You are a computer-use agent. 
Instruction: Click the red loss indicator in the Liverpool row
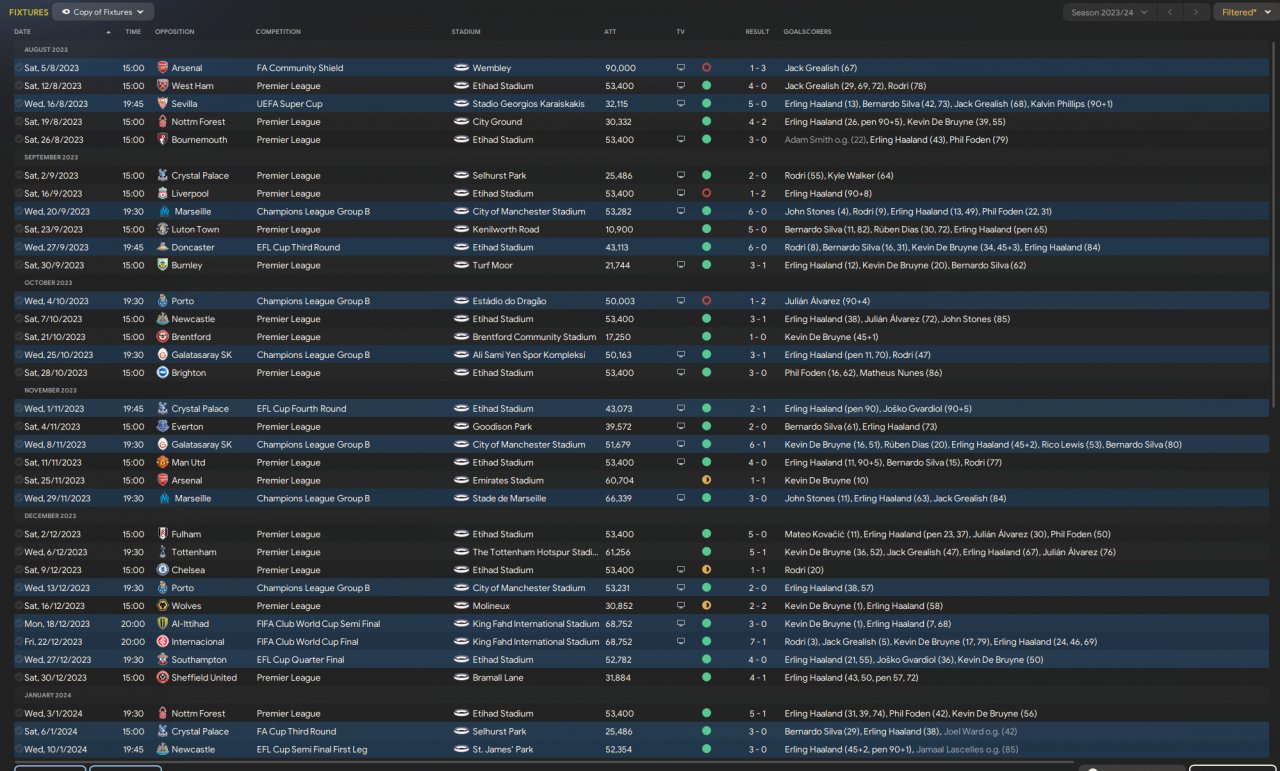pyautogui.click(x=707, y=194)
